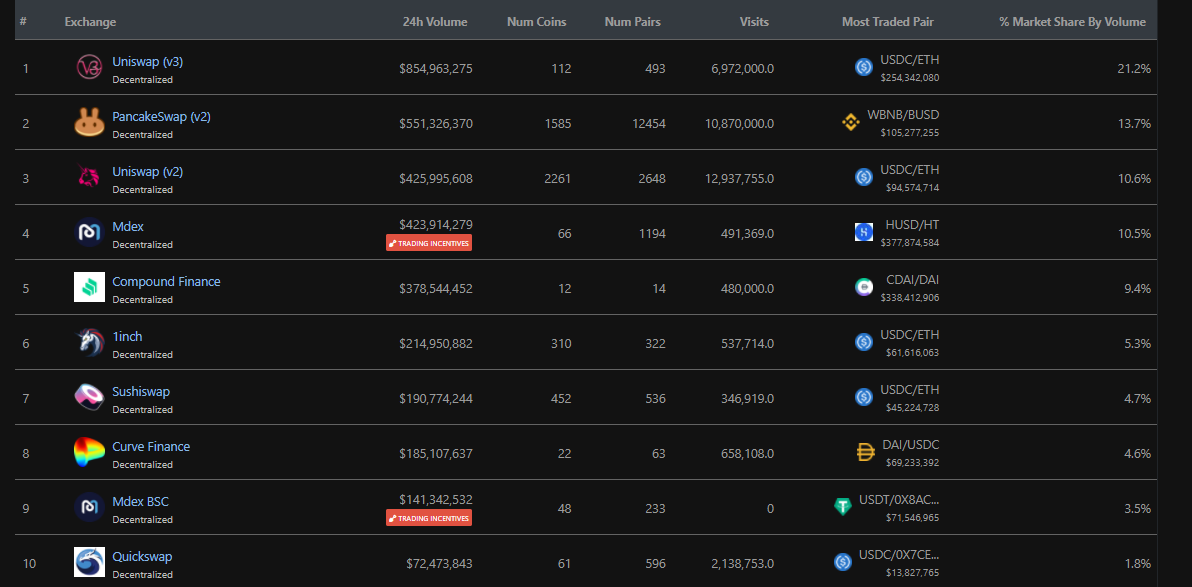Click the Mdex logo in row 4
The image size is (1192, 587).
89,232
